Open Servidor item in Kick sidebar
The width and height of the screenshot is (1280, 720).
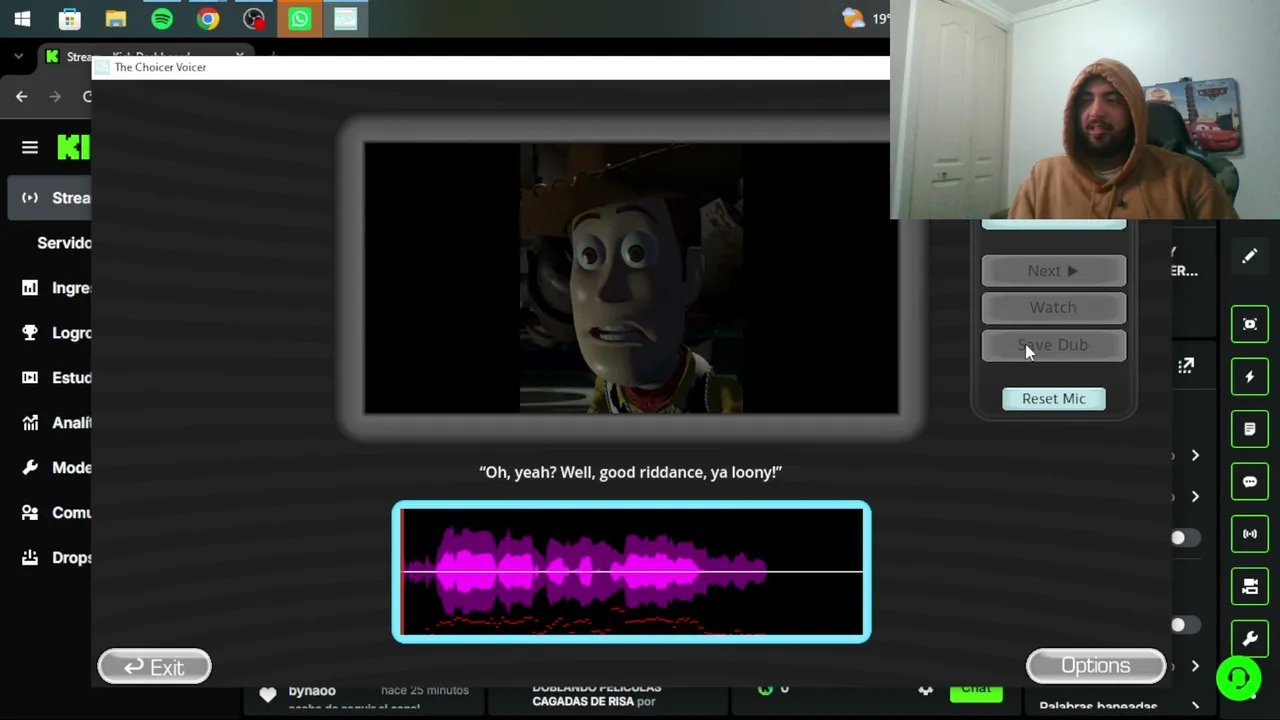(64, 243)
